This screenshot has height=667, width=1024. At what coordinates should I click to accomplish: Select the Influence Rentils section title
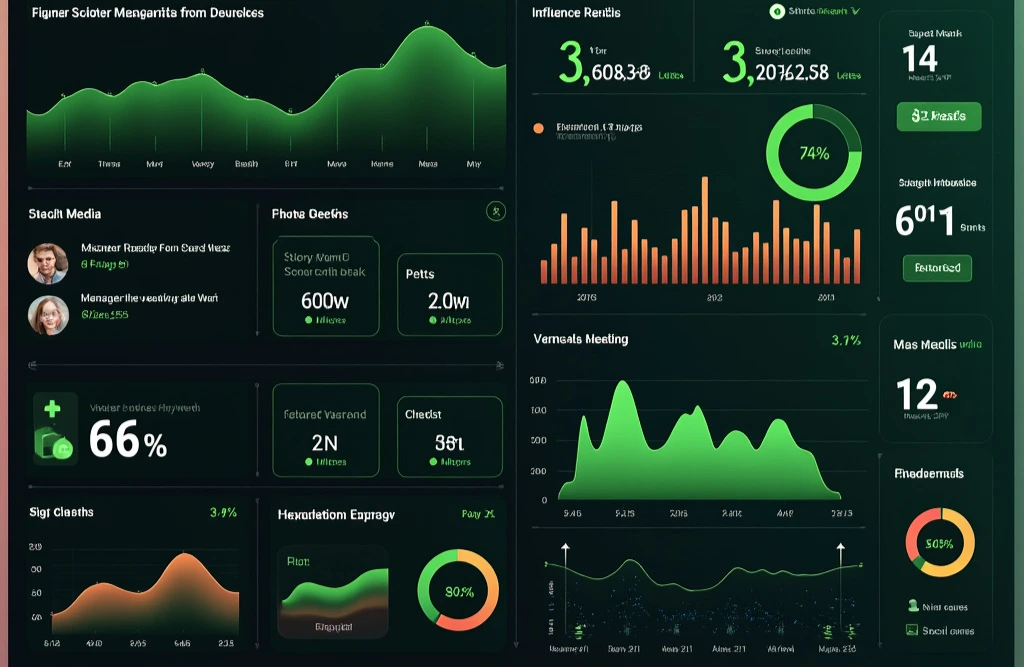pos(576,13)
